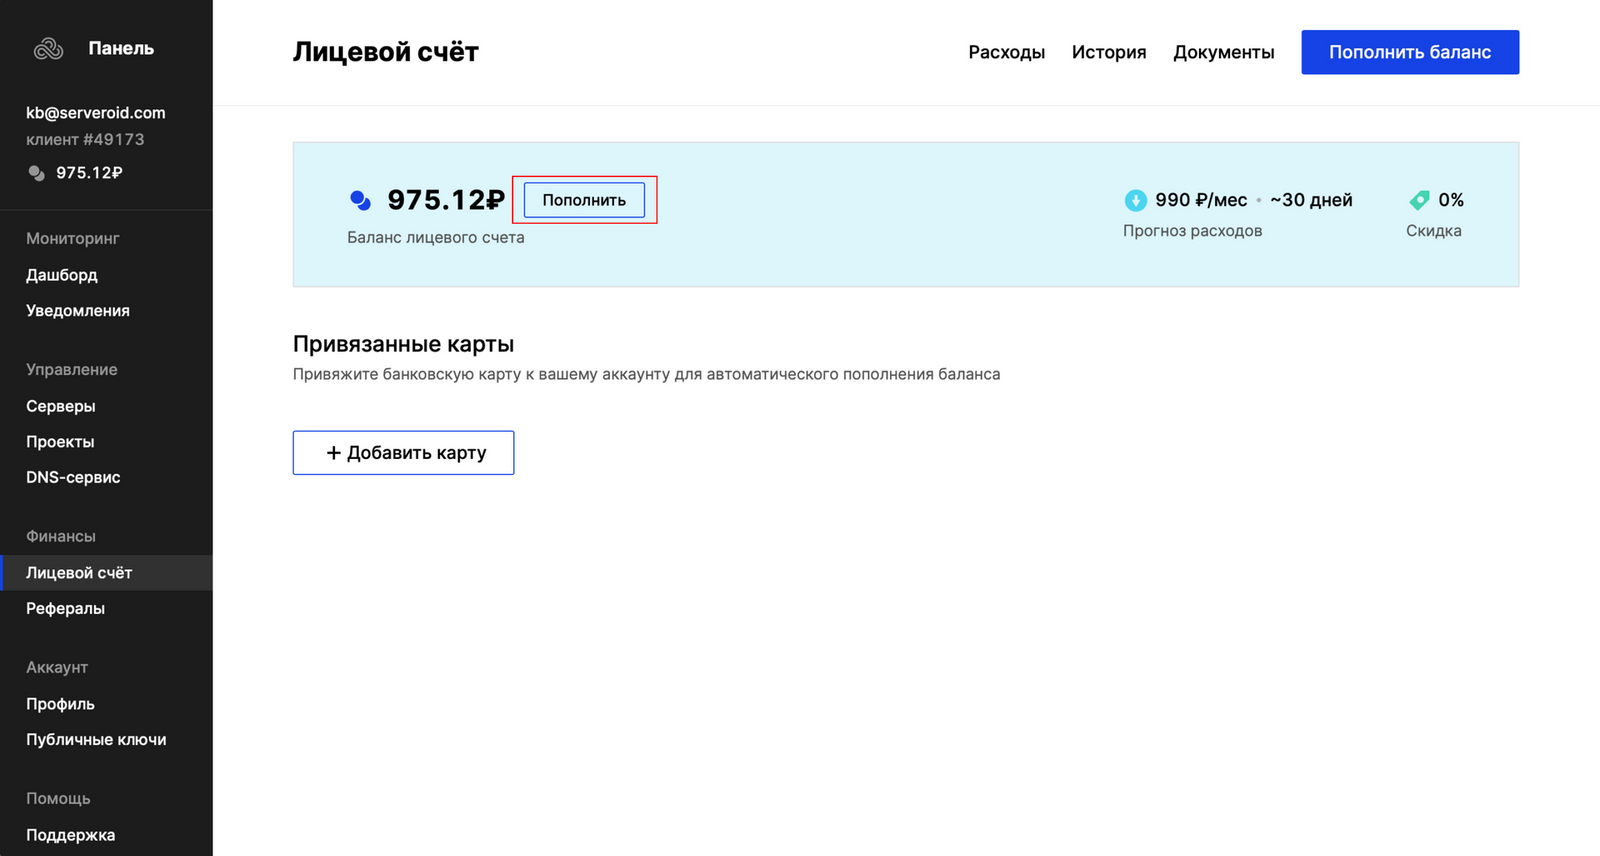This screenshot has height=856, width=1600.
Task: Click the Скидка label
Action: point(1434,231)
